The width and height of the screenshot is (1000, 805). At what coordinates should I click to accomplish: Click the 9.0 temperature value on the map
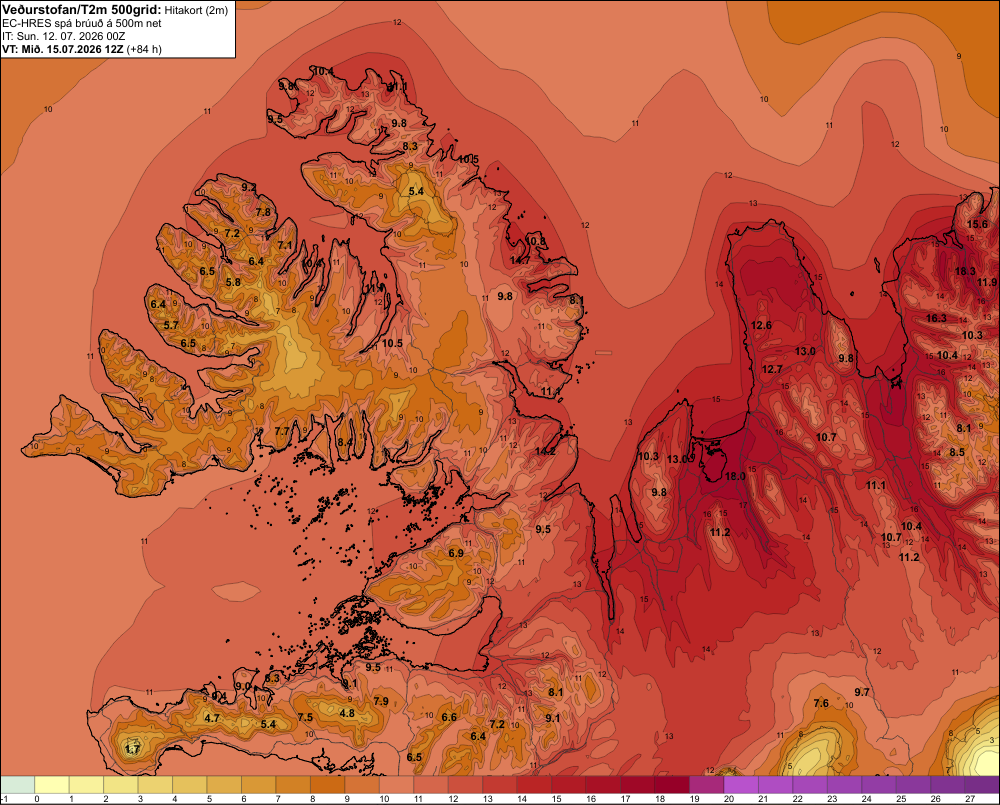coord(243,686)
